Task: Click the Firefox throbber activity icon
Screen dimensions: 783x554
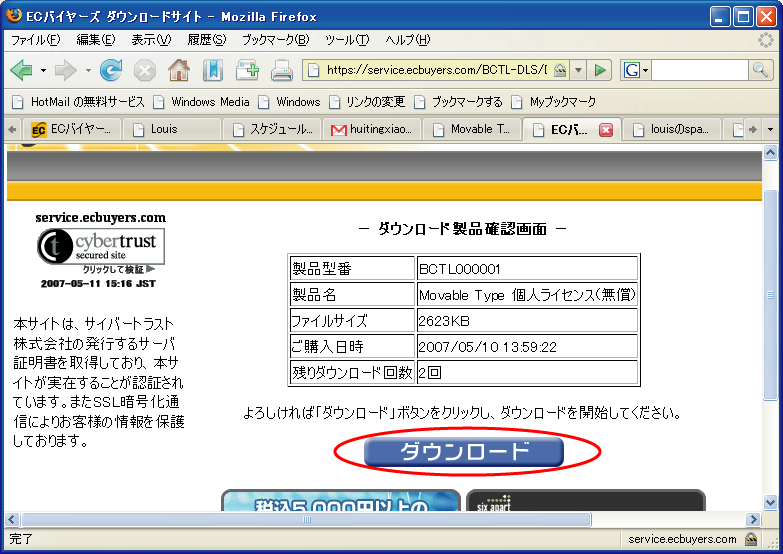Action: [x=766, y=40]
